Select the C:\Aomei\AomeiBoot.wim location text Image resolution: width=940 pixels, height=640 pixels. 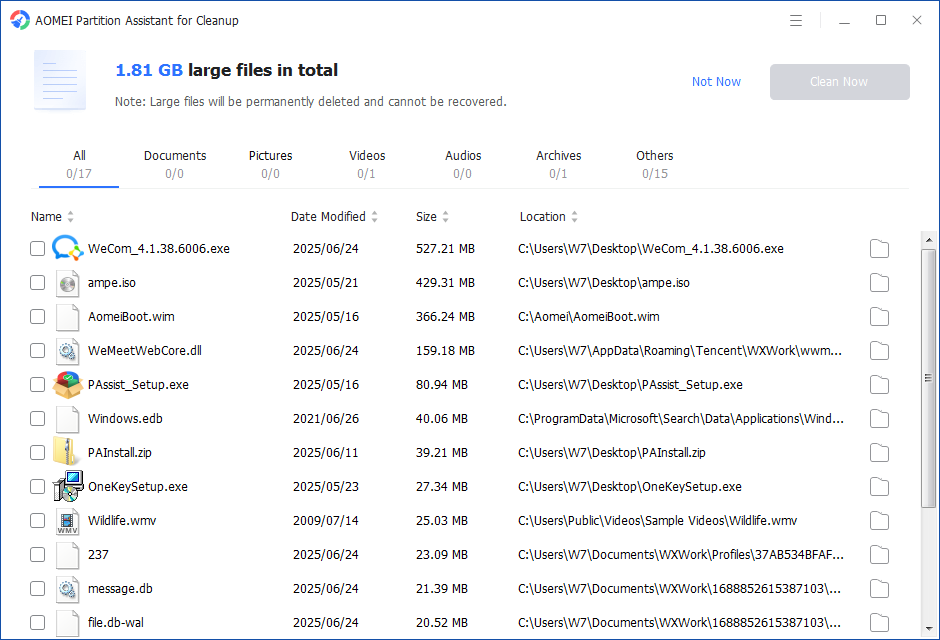589,316
